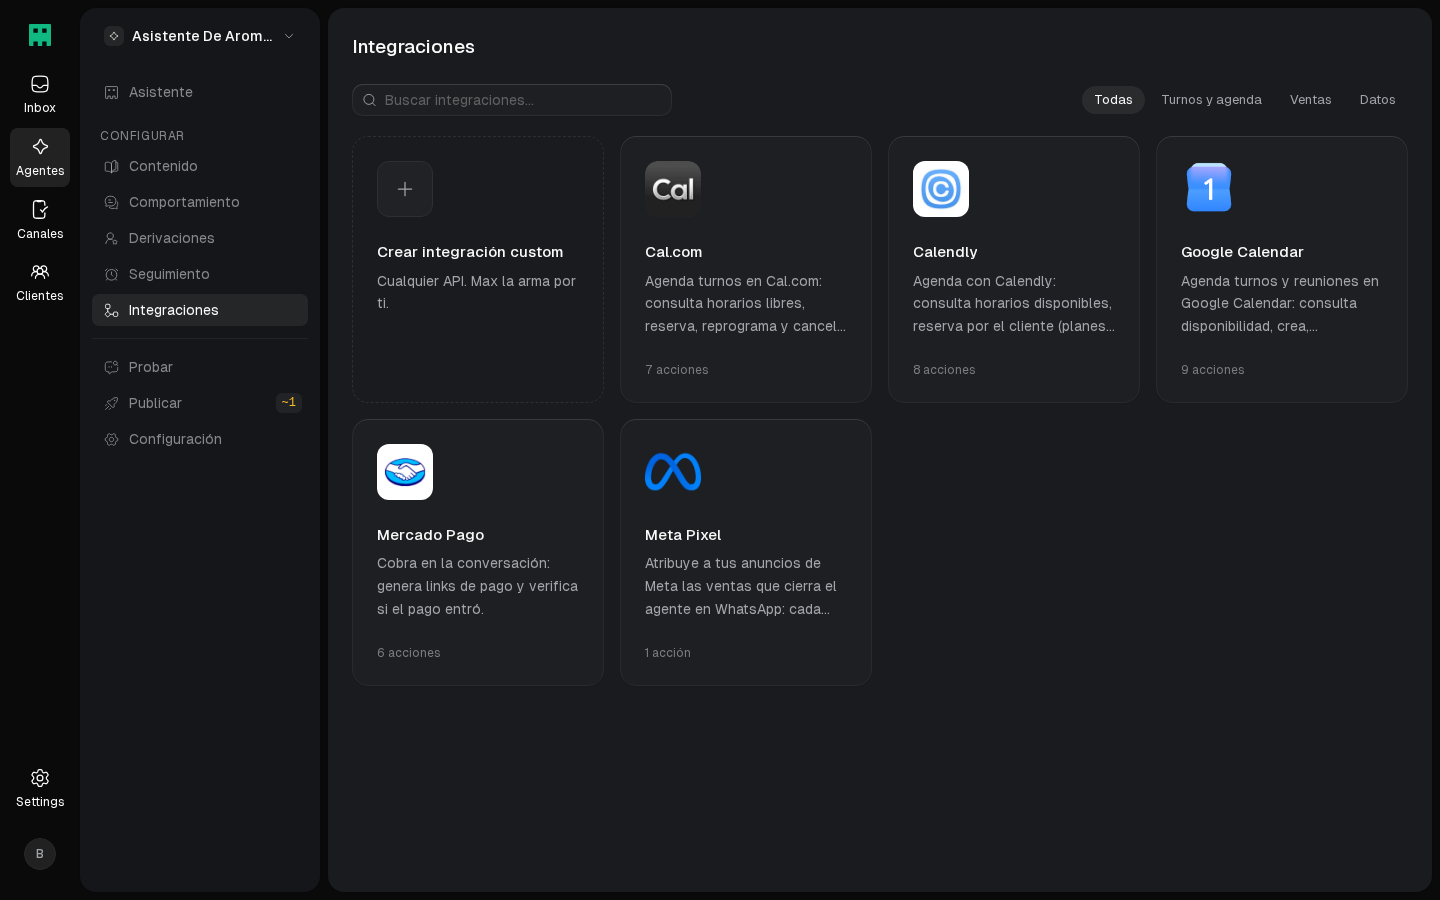Open Comportamiento settings
This screenshot has height=900, width=1440.
[x=200, y=202]
